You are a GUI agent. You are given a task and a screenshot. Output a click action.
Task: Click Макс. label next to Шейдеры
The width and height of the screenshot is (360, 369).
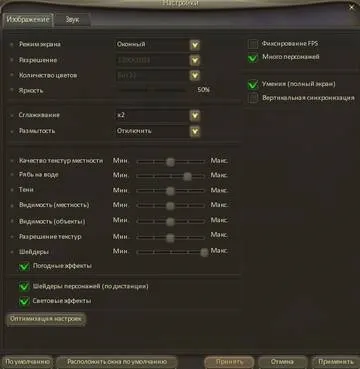click(219, 251)
